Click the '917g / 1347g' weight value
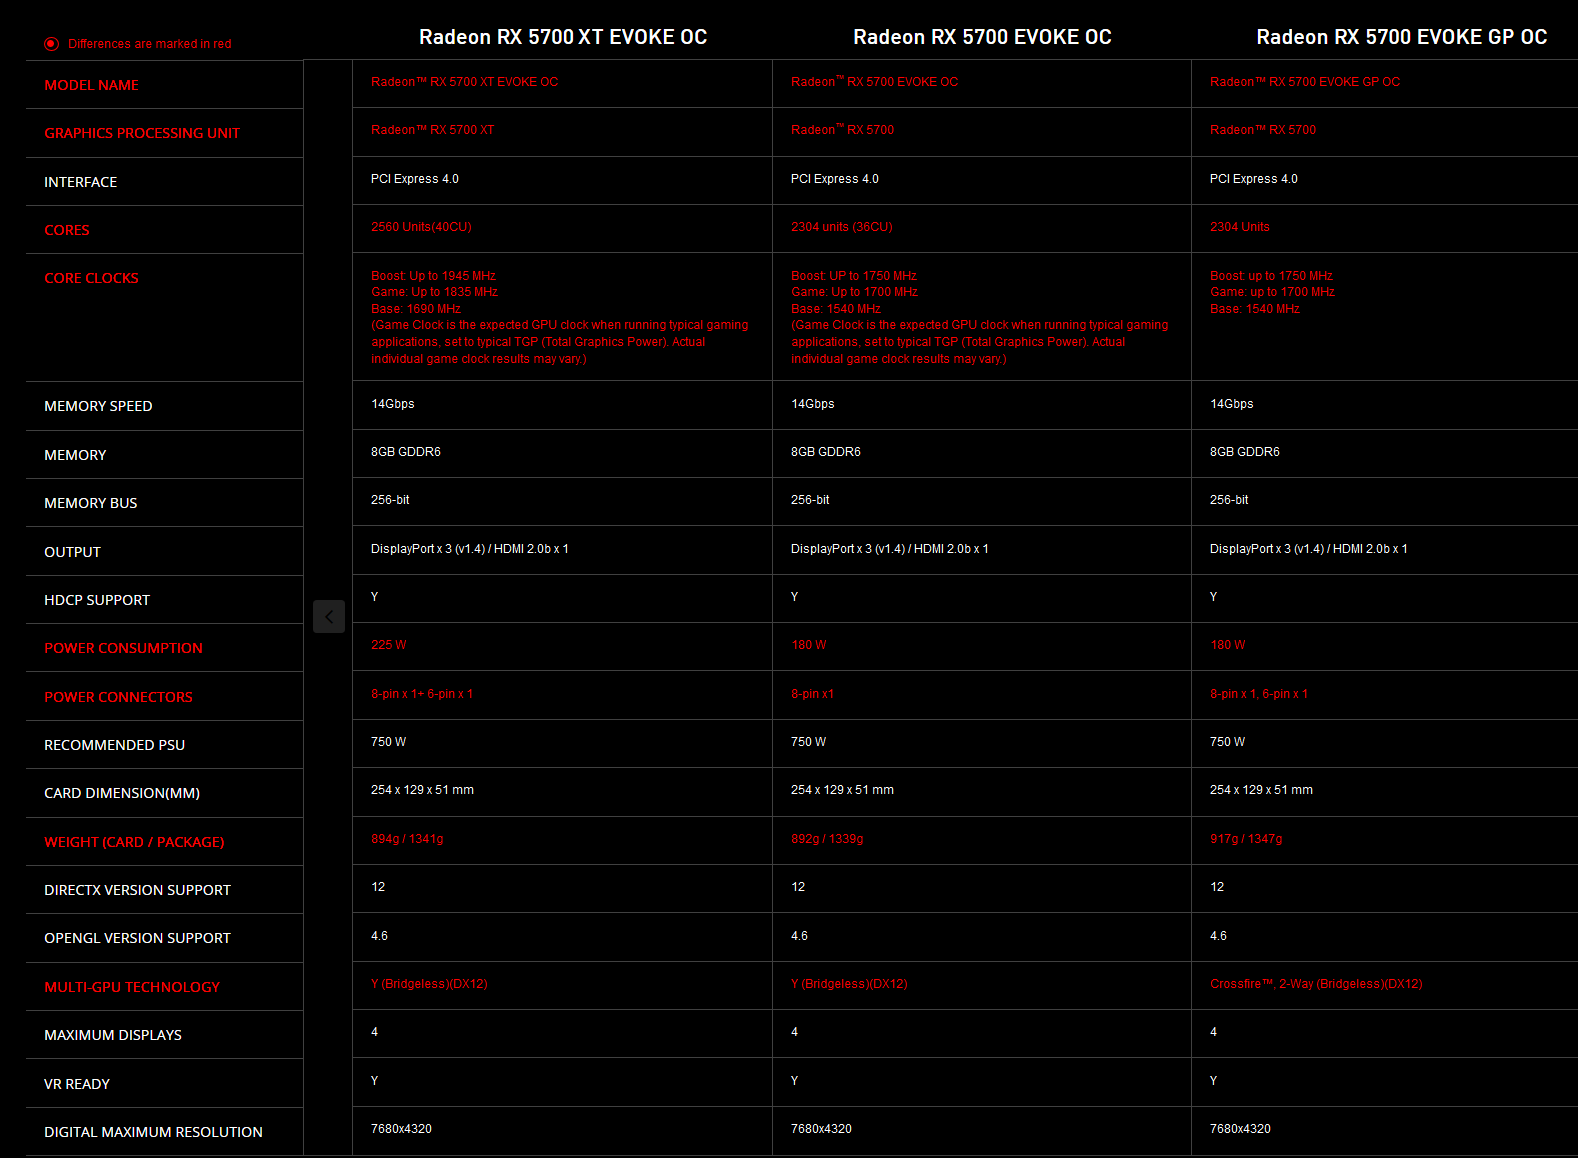 click(x=1246, y=839)
